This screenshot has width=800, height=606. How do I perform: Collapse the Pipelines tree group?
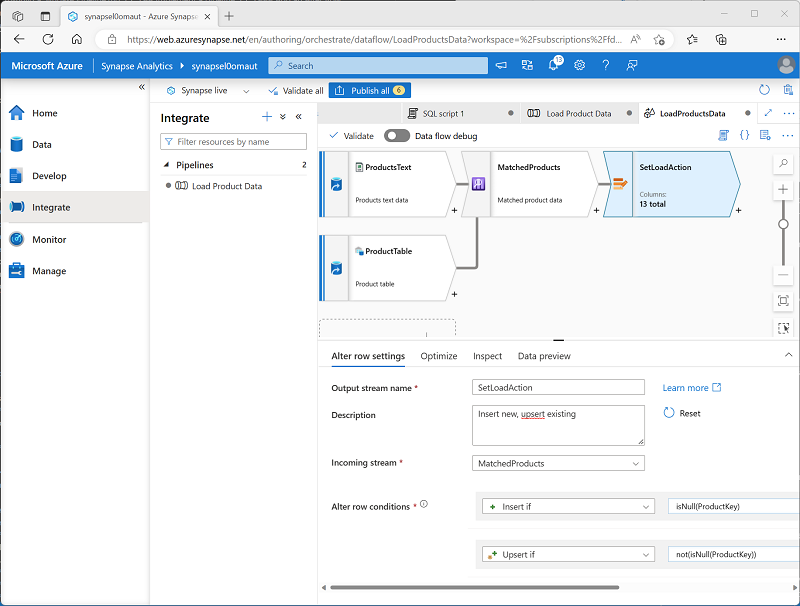point(166,165)
